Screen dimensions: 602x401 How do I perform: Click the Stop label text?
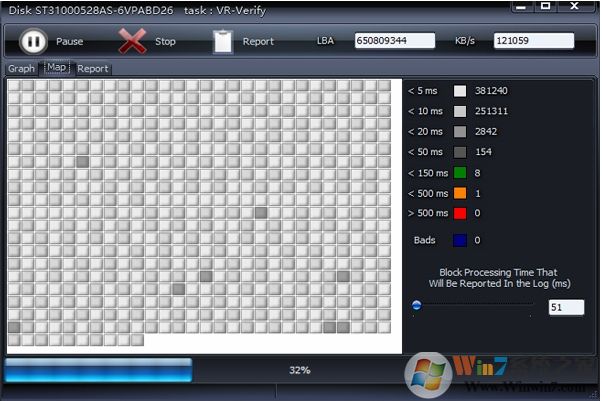pos(165,41)
